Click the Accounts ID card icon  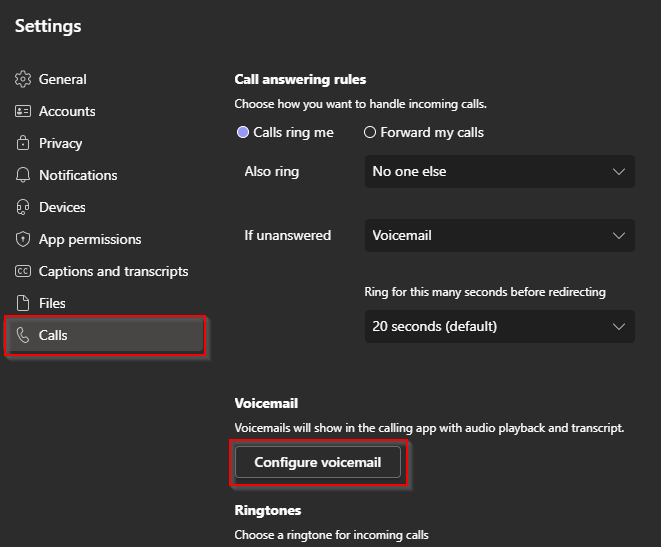(23, 111)
